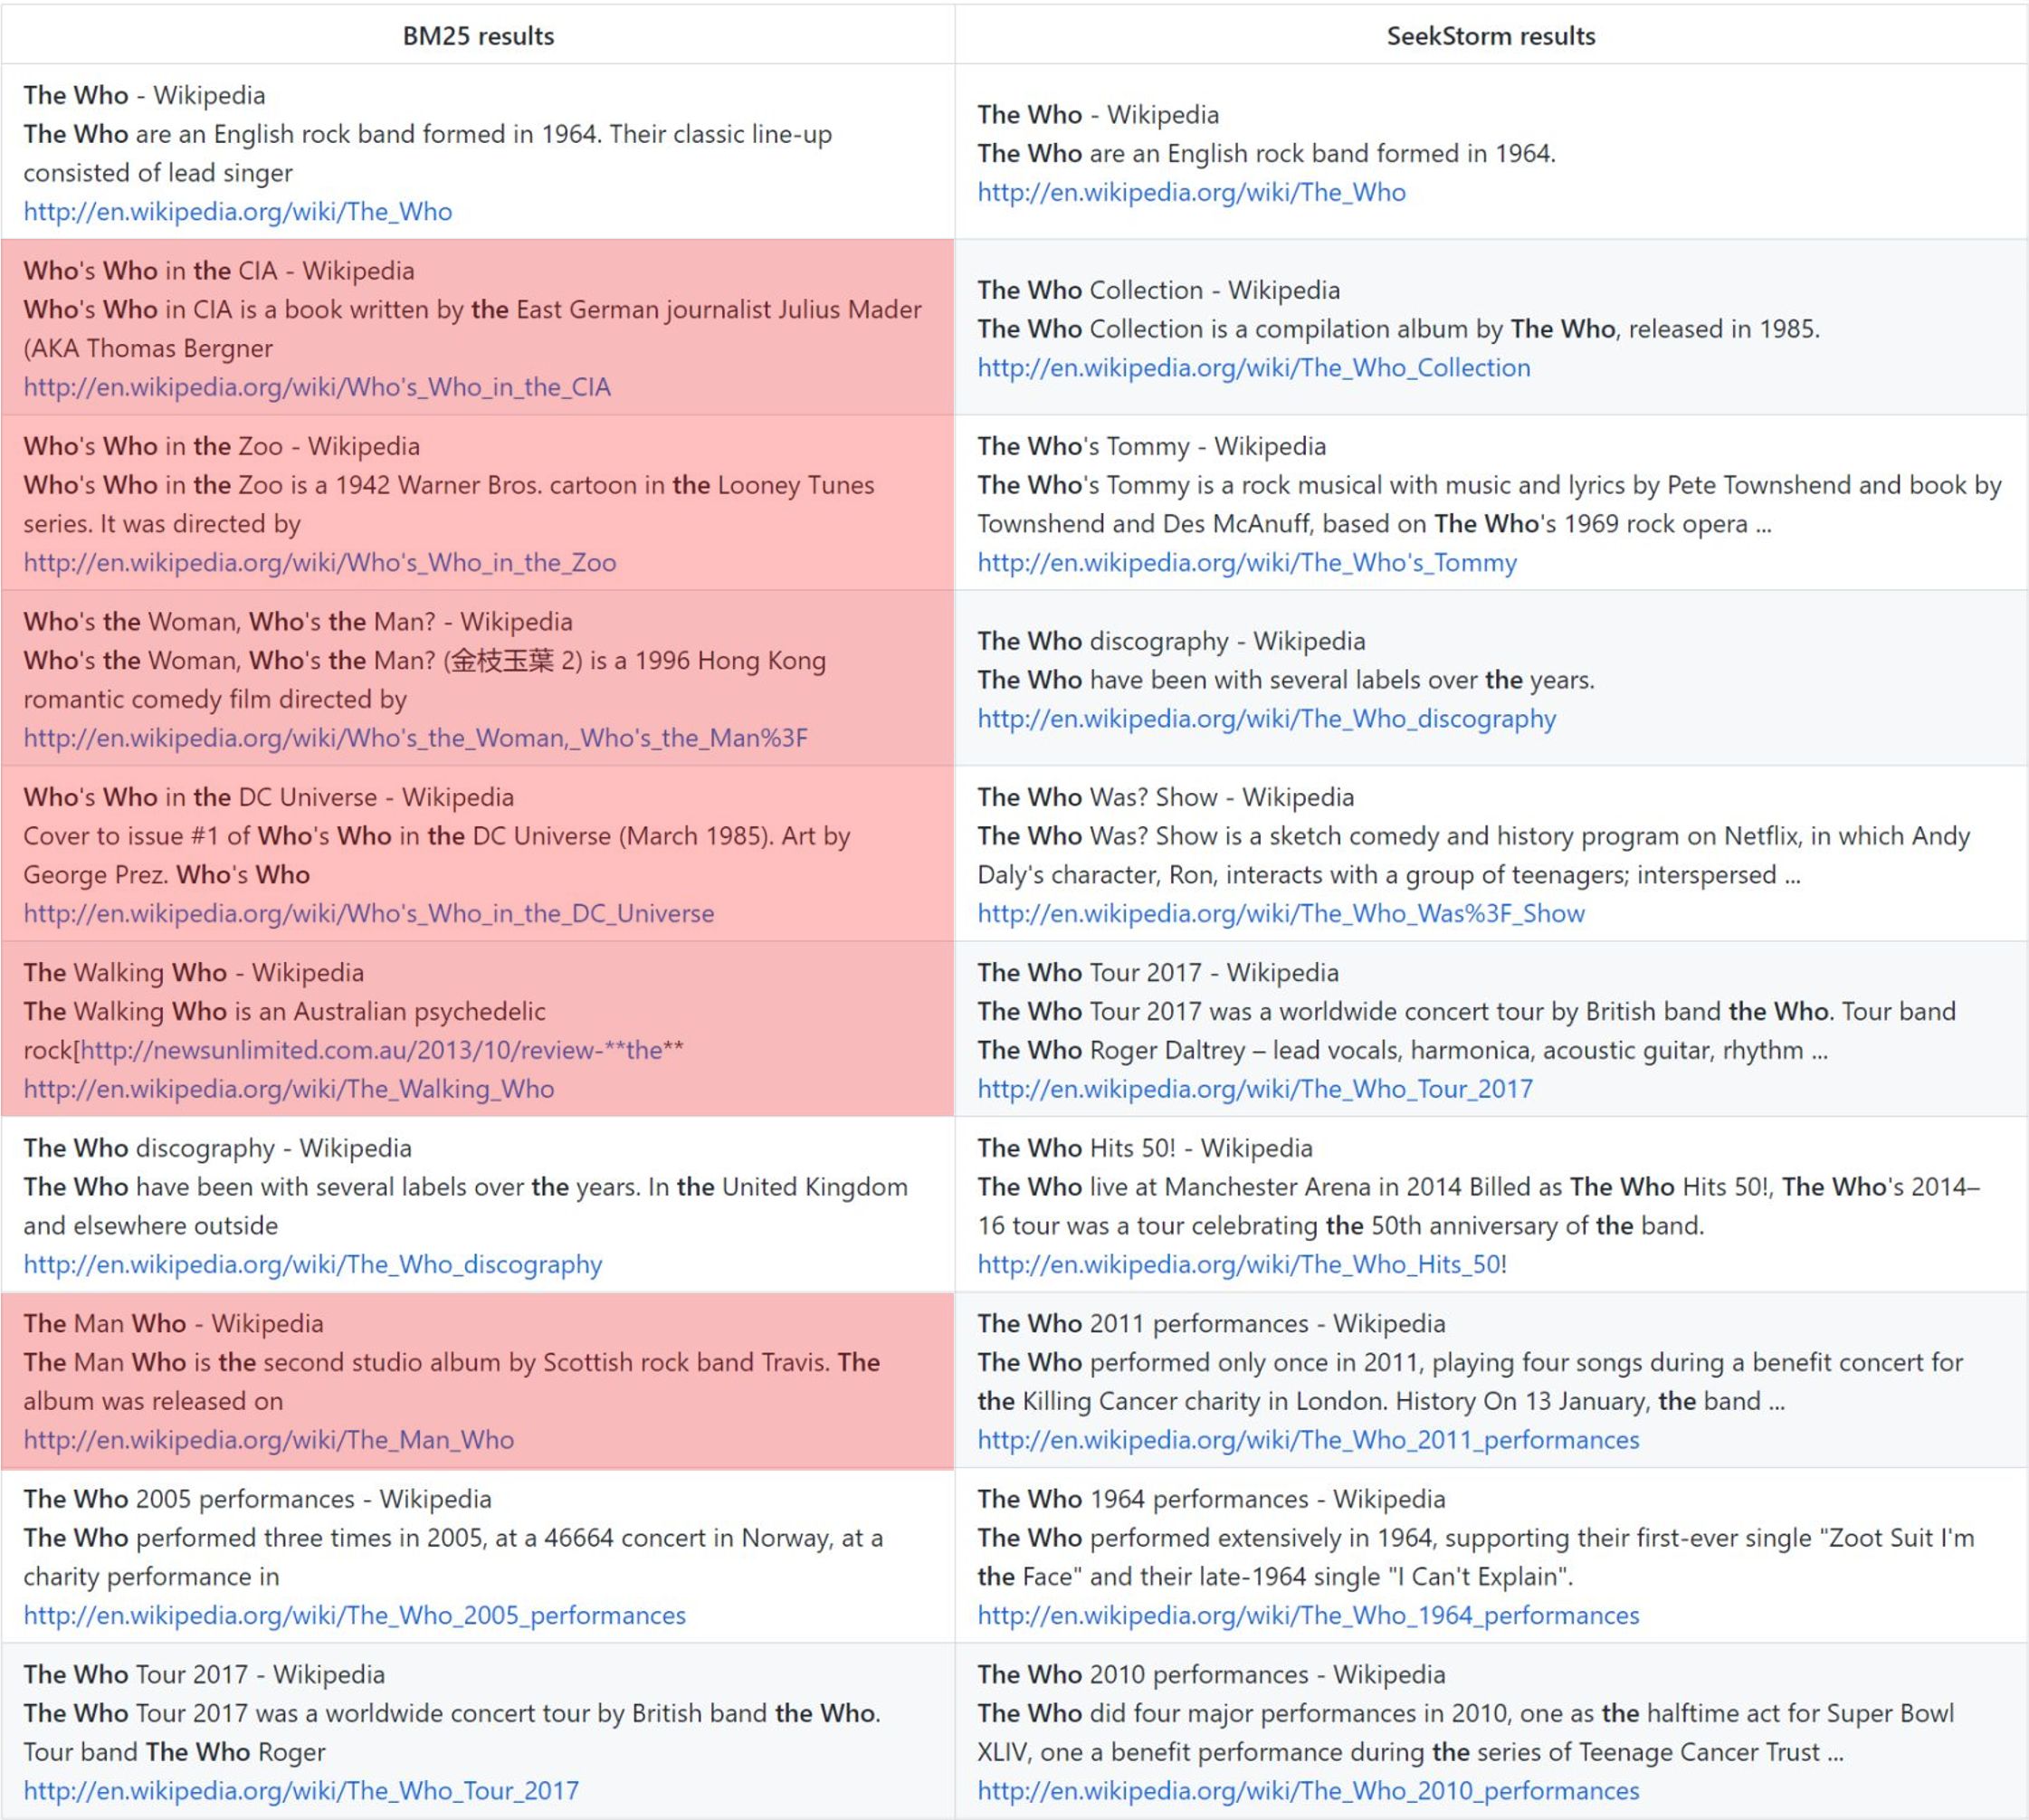The height and width of the screenshot is (1820, 2029).
Task: Click the SeekStorm results column header
Action: point(1490,36)
